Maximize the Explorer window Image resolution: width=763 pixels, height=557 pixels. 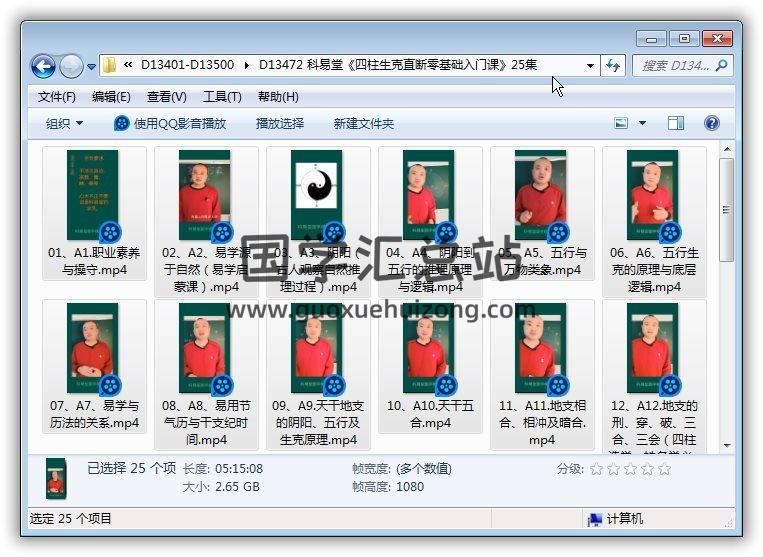684,38
